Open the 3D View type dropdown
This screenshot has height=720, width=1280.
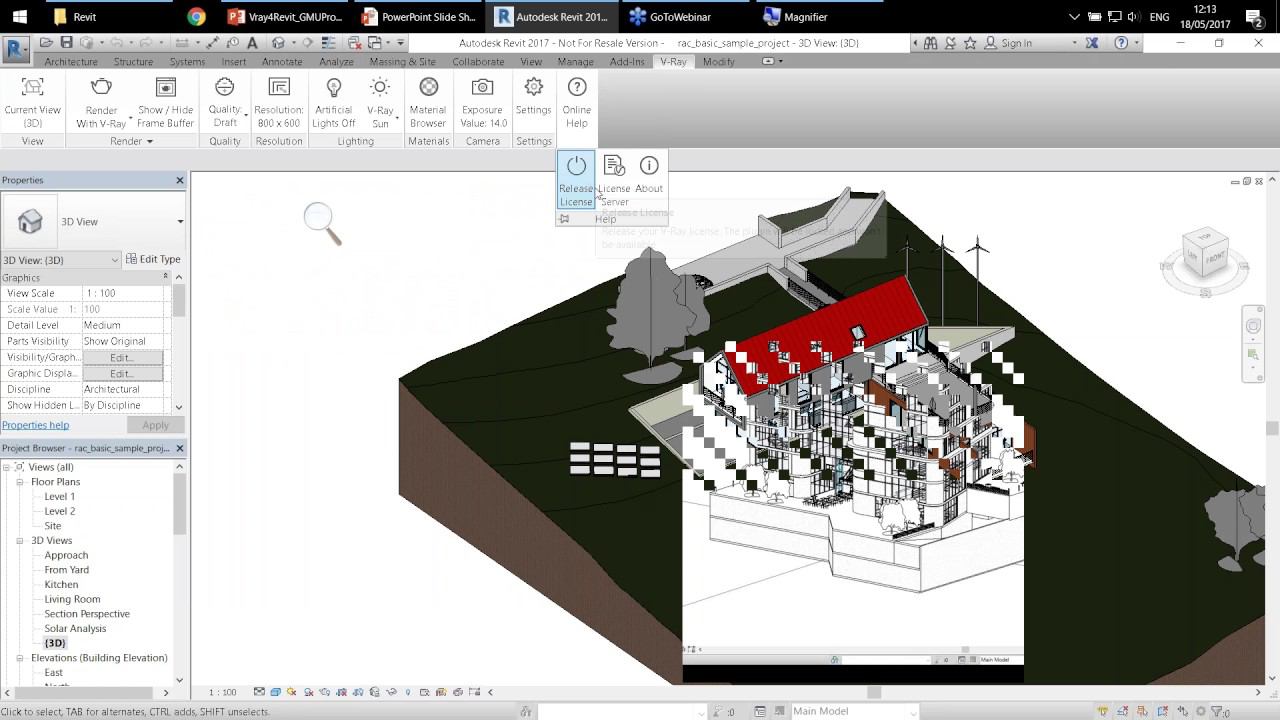180,222
